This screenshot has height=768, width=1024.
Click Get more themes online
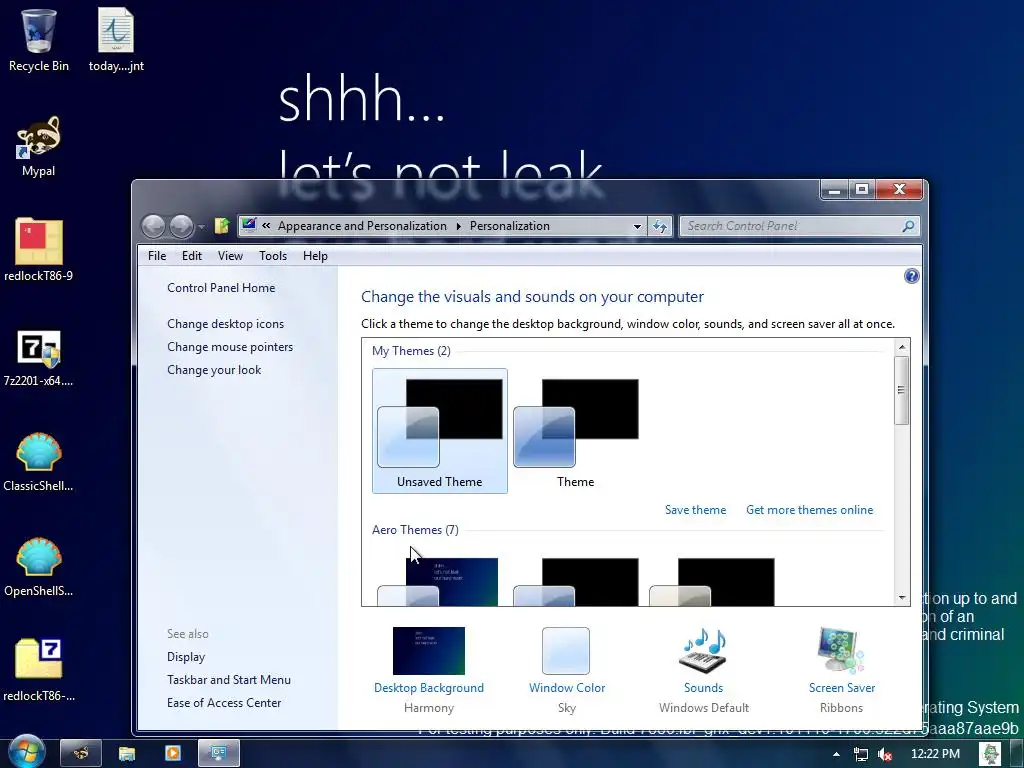(809, 510)
